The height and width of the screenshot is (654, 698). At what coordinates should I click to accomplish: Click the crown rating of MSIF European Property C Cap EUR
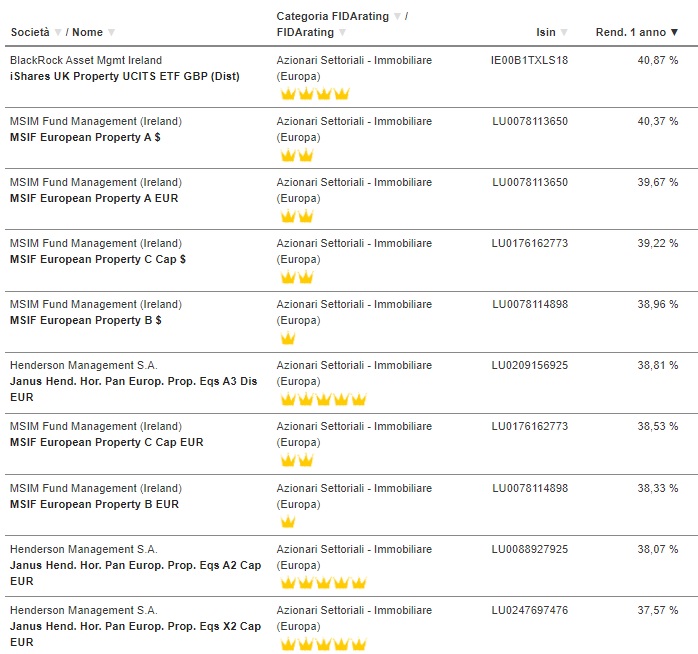coord(297,460)
